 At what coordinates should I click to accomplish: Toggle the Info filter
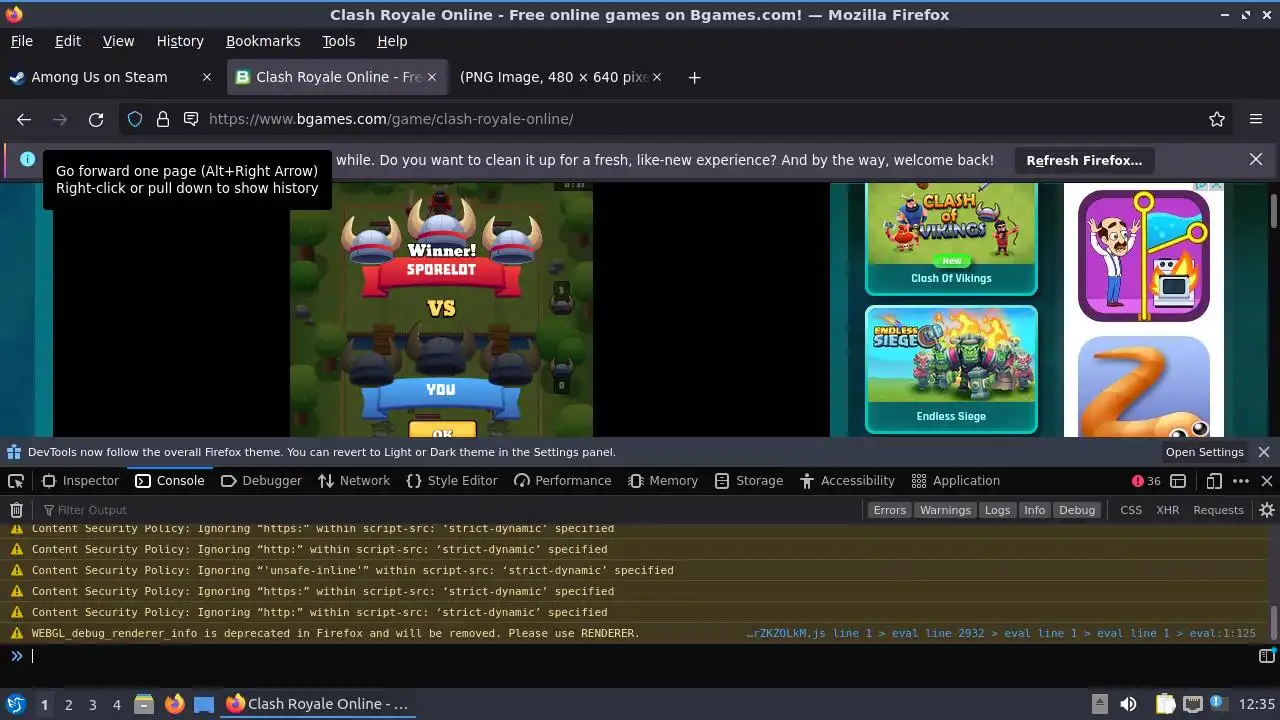1034,510
